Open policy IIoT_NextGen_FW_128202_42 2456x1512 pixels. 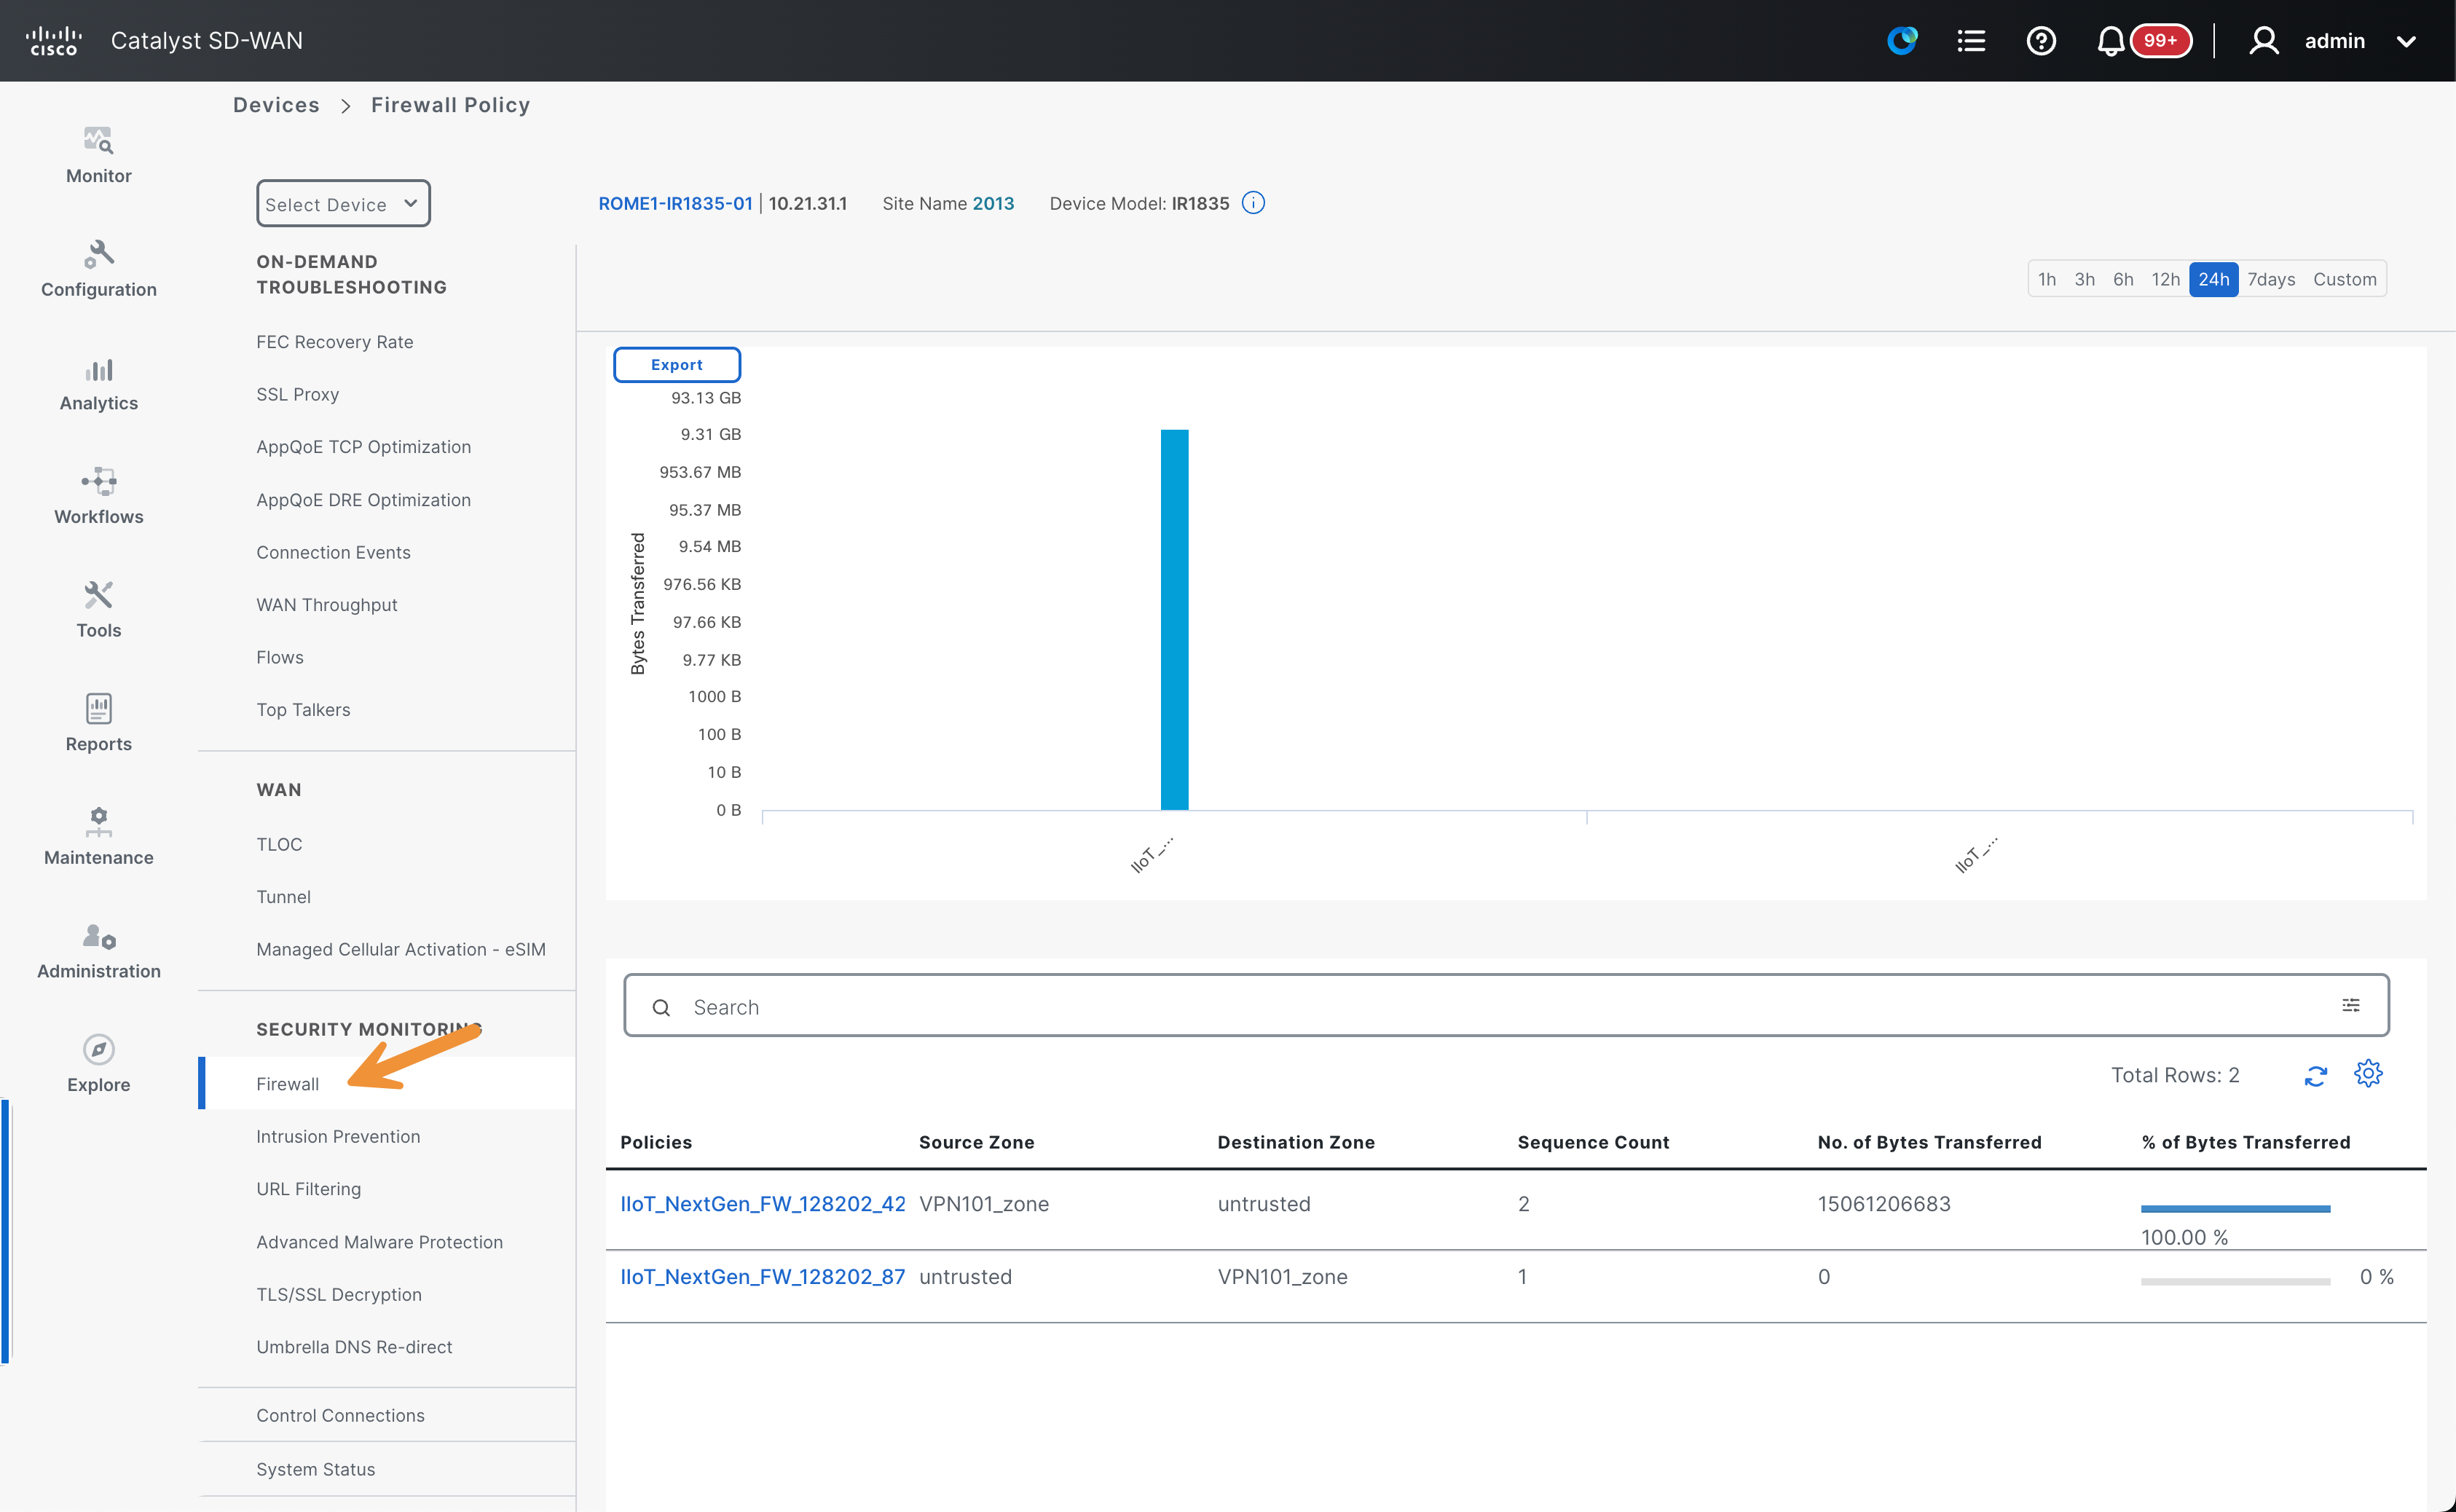point(763,1204)
